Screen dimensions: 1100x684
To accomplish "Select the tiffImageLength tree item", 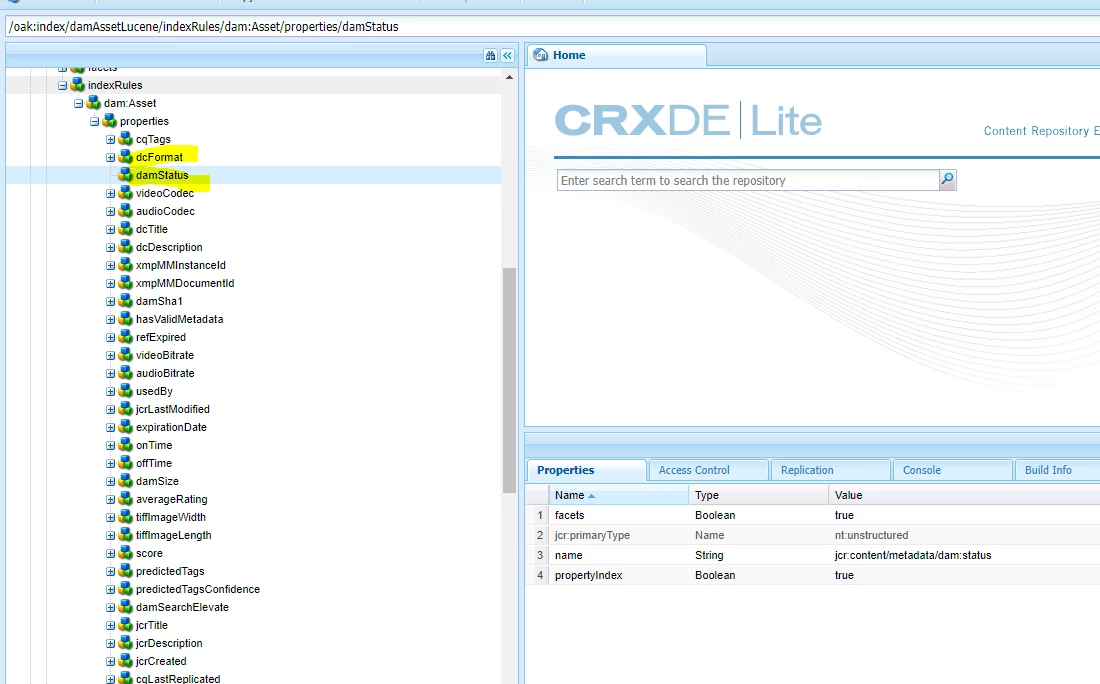I will 173,535.
